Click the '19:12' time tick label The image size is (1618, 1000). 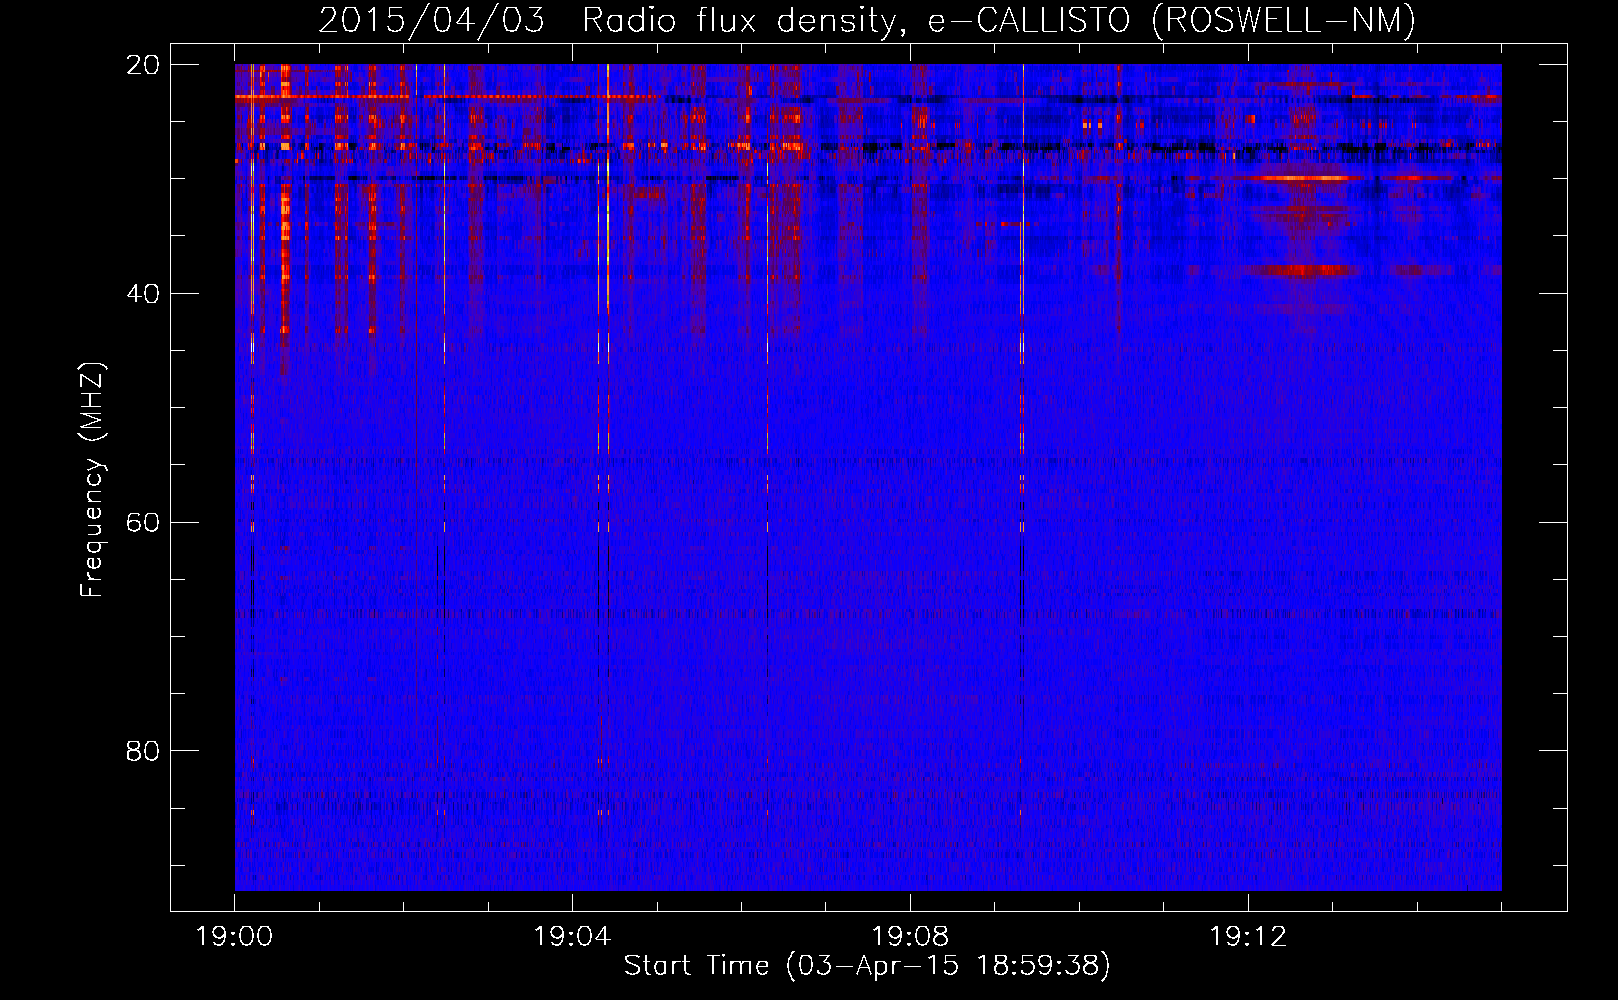[x=1248, y=936]
